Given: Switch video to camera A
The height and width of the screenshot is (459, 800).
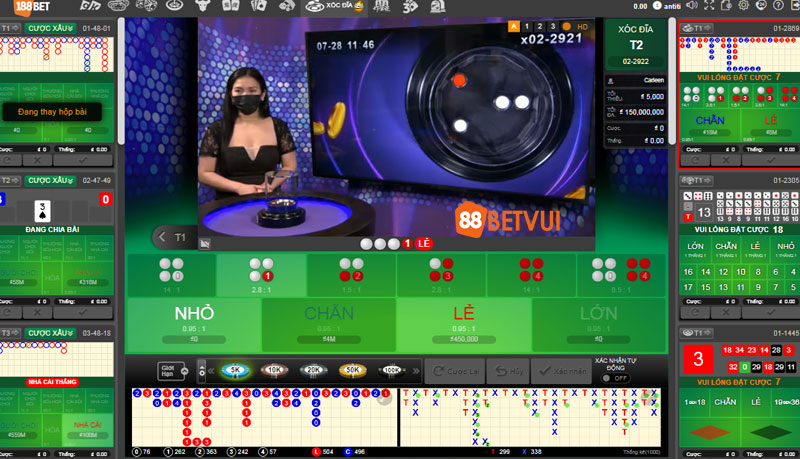Looking at the screenshot, I should [x=513, y=27].
